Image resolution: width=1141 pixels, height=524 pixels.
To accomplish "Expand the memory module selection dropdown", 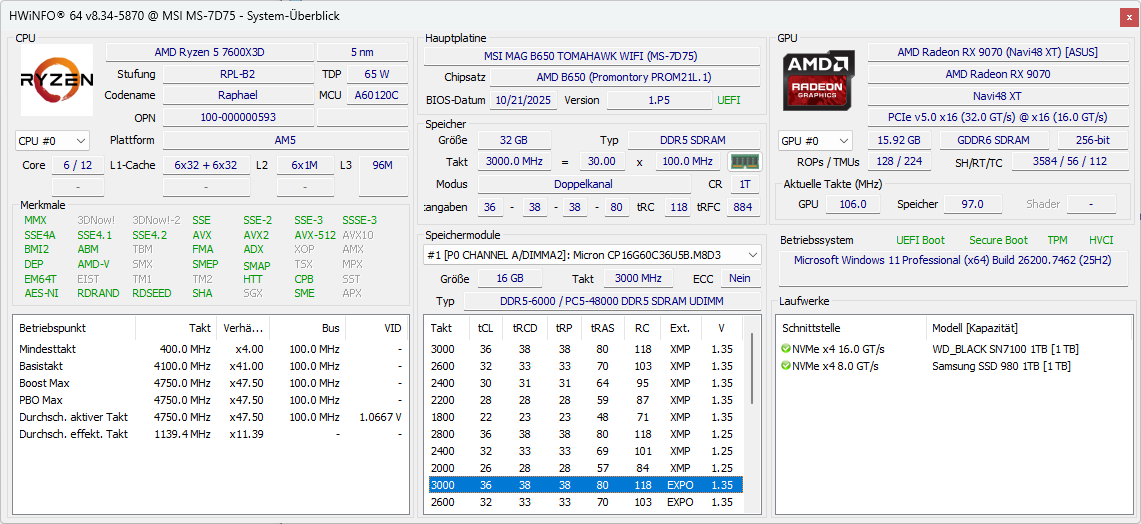I will tap(592, 255).
